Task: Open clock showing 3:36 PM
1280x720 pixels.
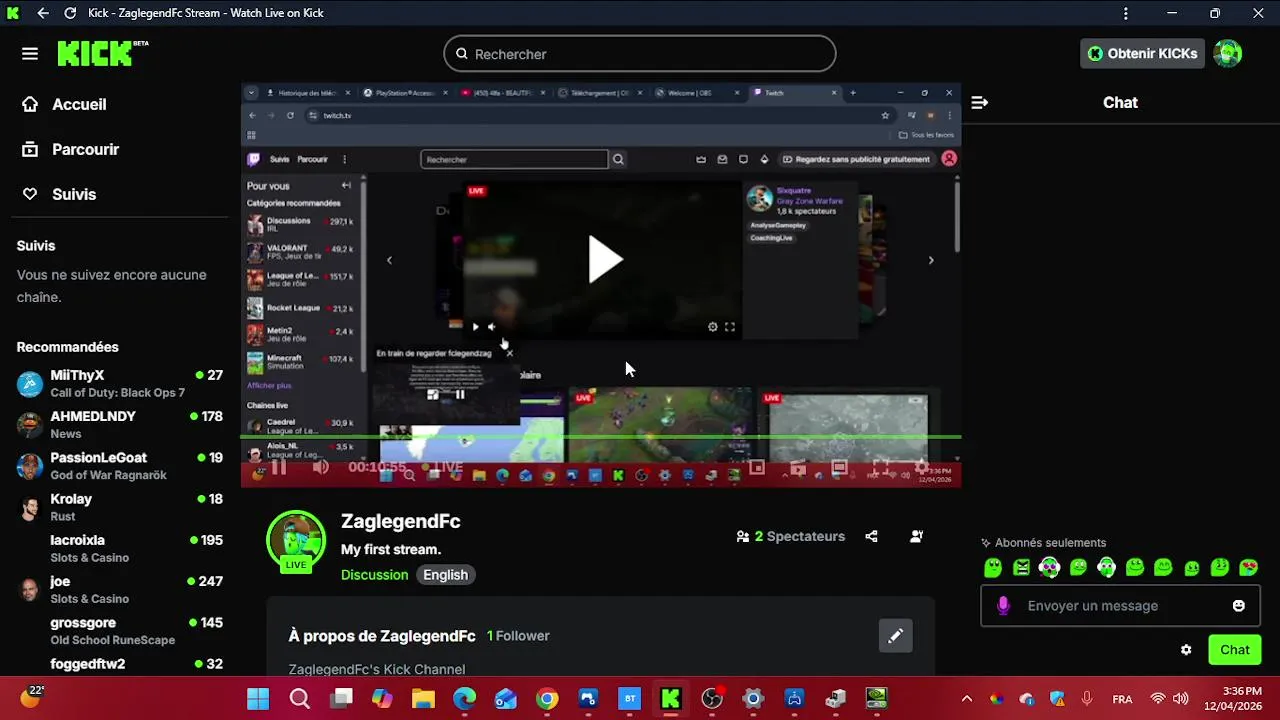Action: pyautogui.click(x=1241, y=698)
